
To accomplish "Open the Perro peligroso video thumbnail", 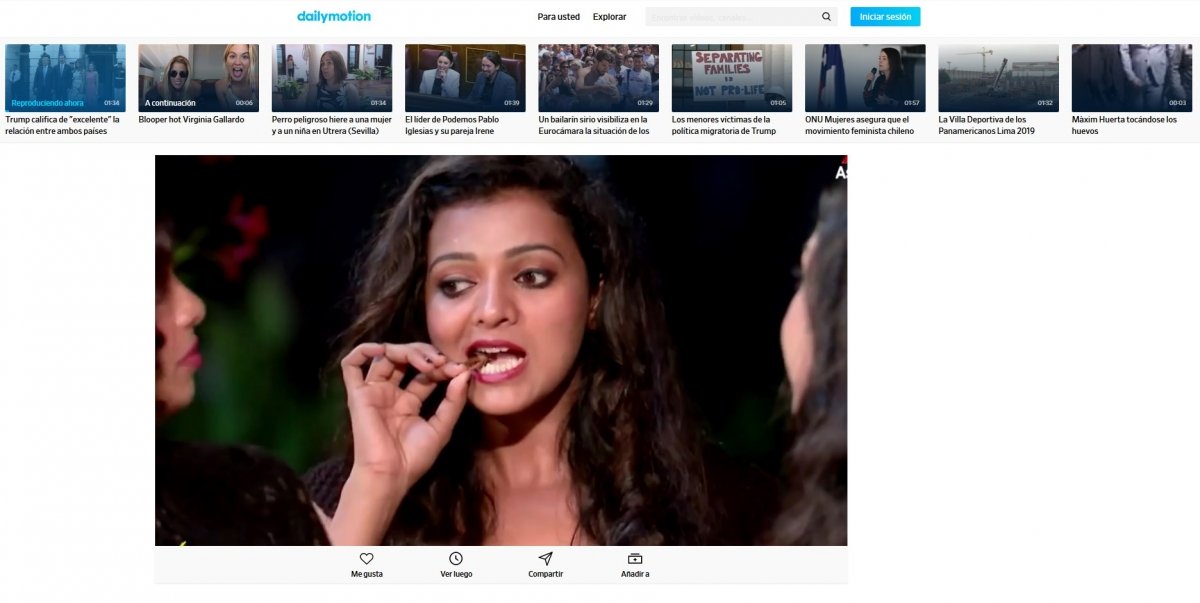I will click(332, 77).
